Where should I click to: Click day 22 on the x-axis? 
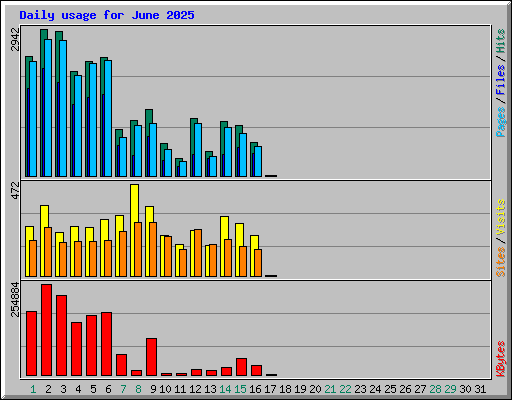coord(345,389)
